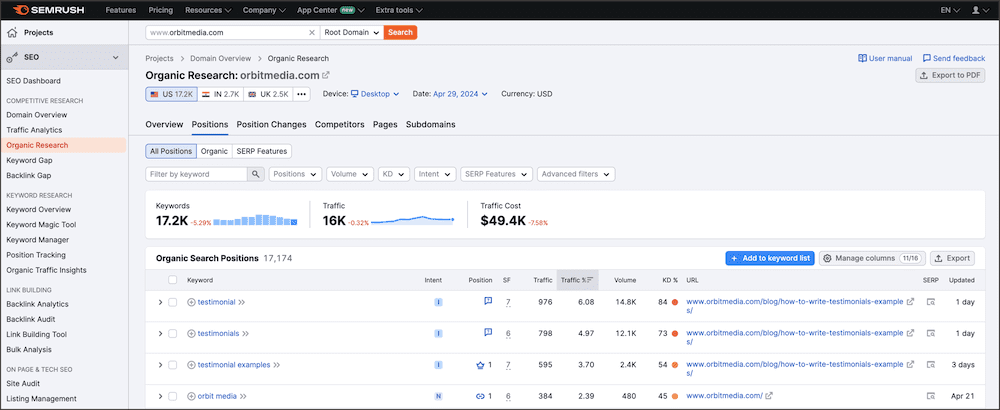Image resolution: width=1000 pixels, height=410 pixels.
Task: Open the KD filter dropdown
Action: (x=393, y=174)
